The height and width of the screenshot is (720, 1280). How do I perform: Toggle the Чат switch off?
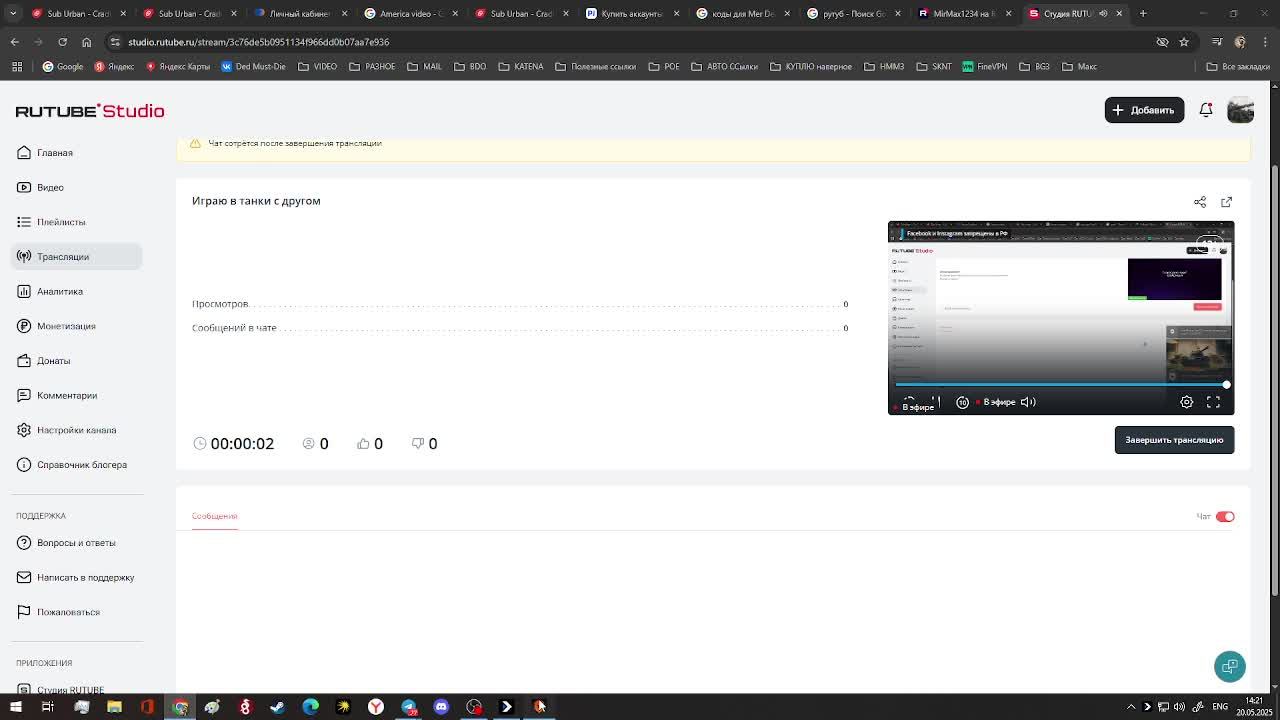(1225, 517)
